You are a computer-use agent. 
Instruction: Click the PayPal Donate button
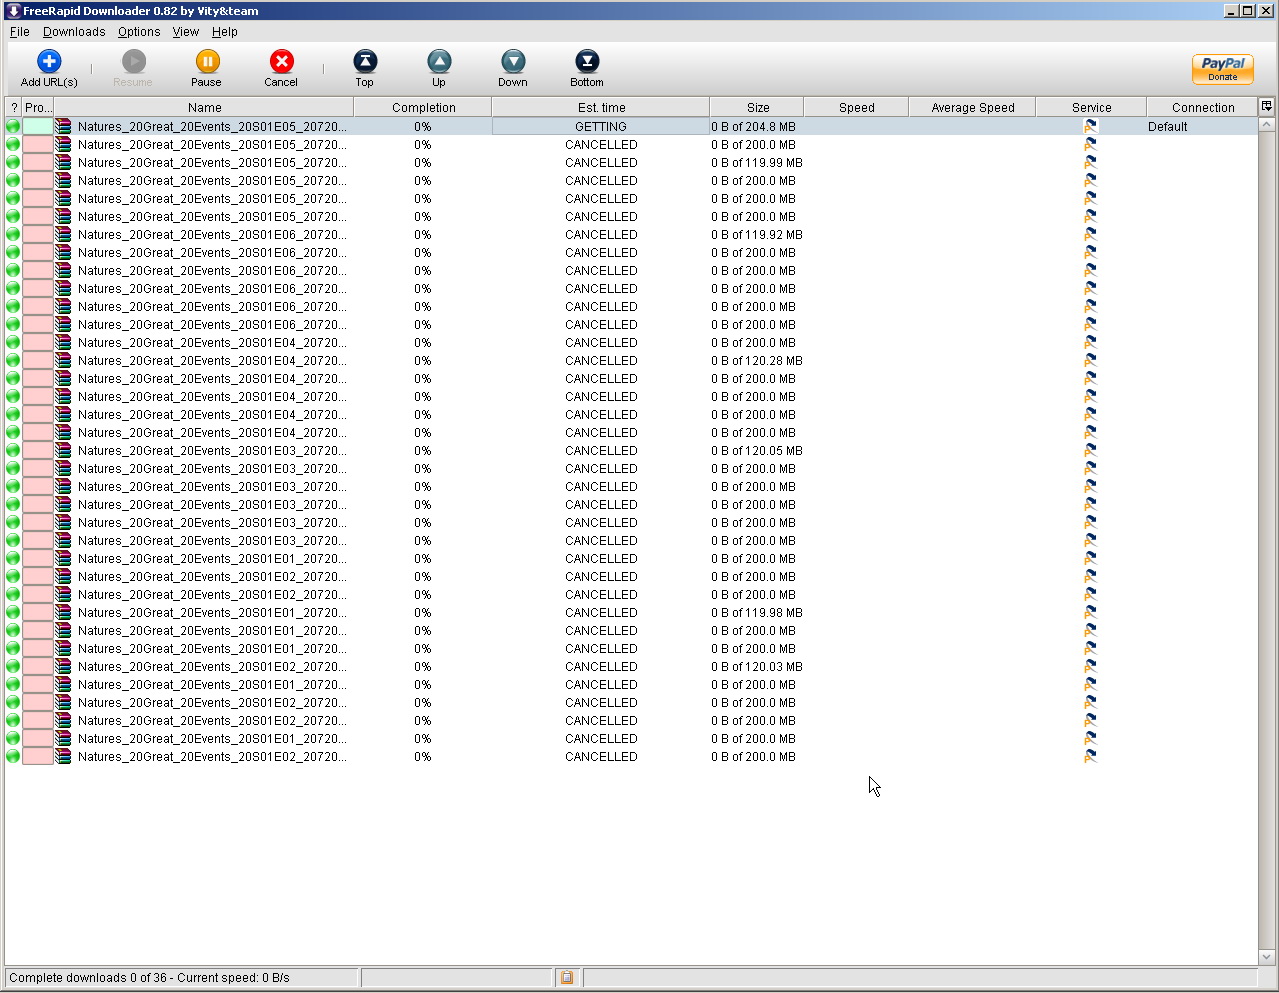pos(1222,69)
